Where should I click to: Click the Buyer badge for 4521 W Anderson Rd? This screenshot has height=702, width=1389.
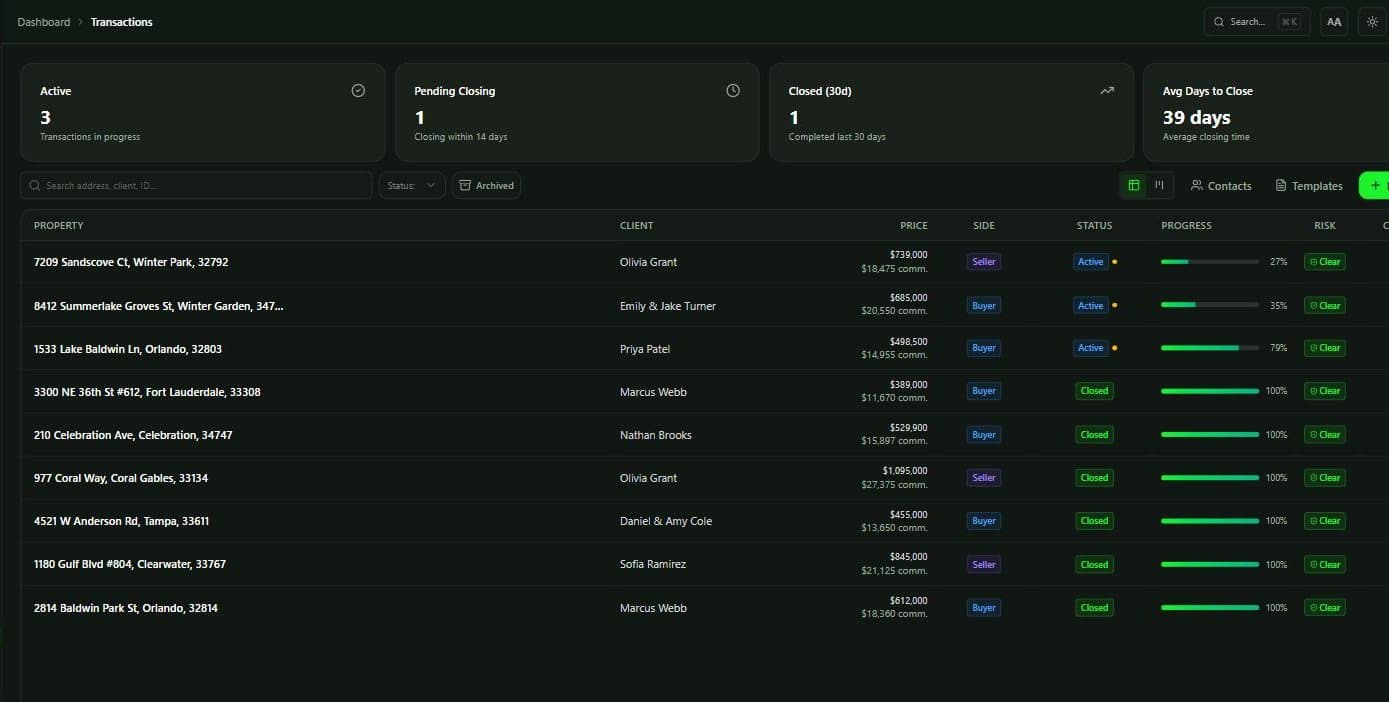click(x=984, y=521)
